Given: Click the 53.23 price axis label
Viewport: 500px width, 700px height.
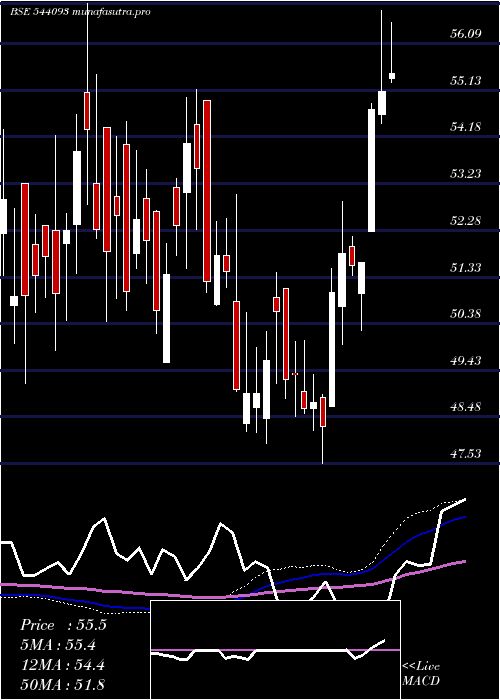Looking at the screenshot, I should click(466, 174).
